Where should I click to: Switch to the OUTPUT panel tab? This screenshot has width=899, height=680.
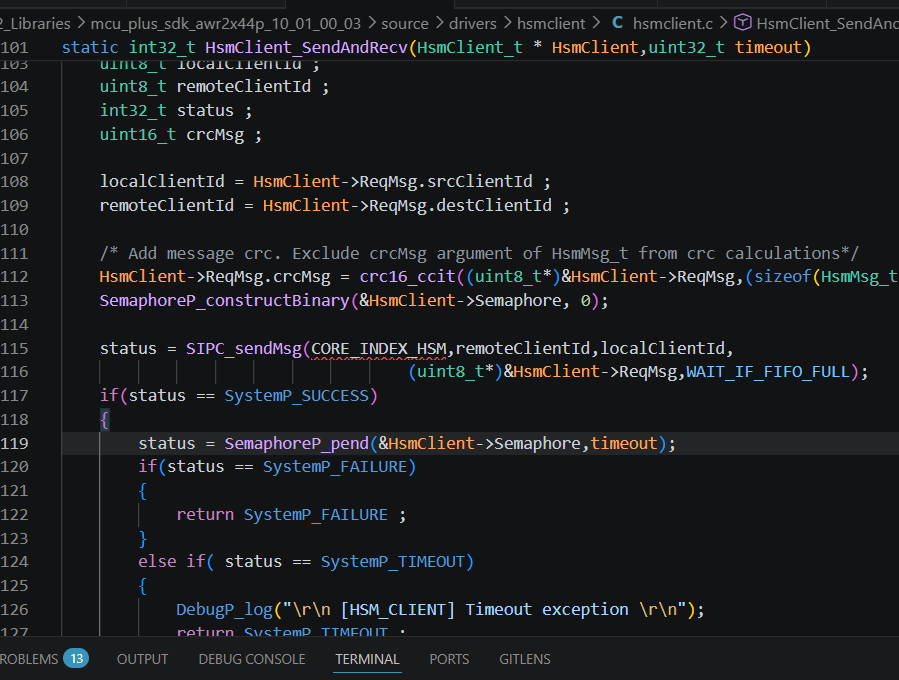point(142,659)
